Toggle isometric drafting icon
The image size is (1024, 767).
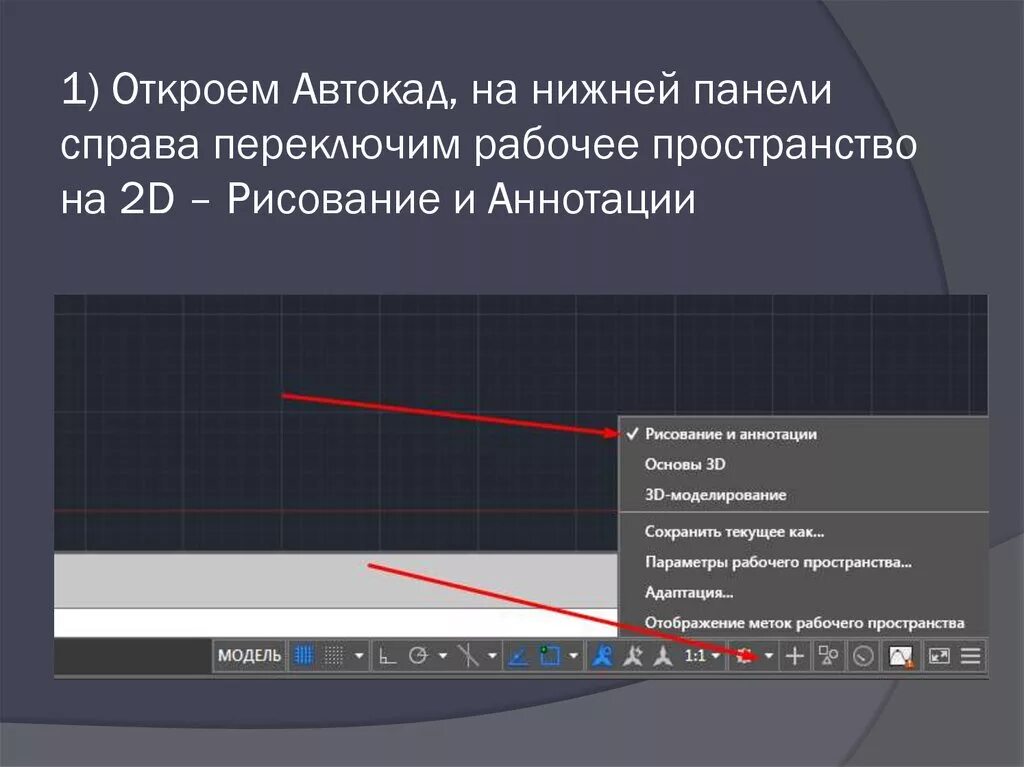tap(468, 655)
